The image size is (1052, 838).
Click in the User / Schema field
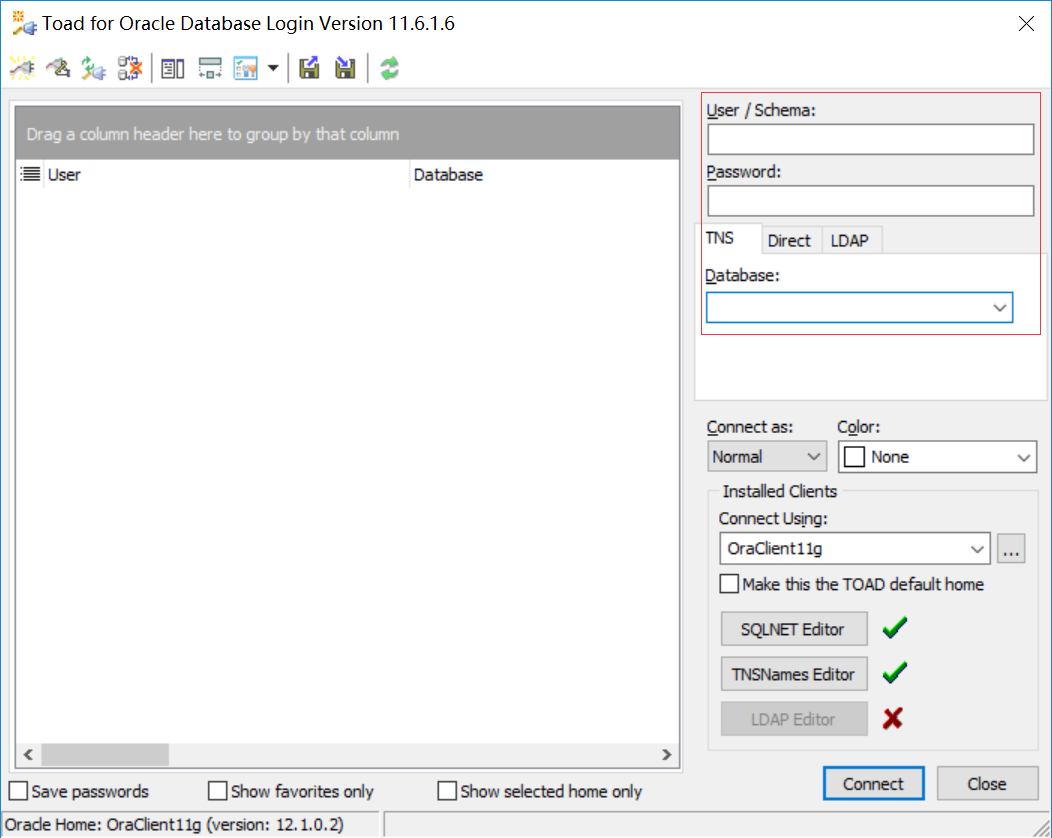[x=870, y=140]
